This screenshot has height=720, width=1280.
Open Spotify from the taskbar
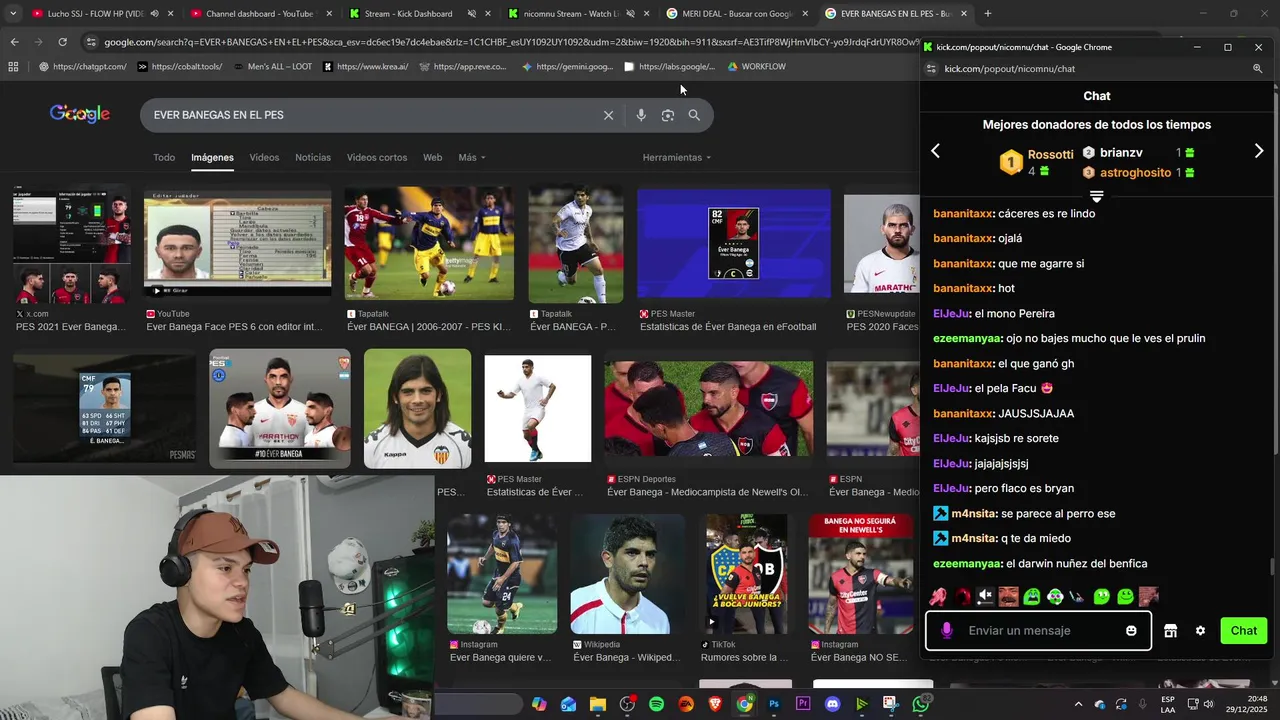(x=656, y=704)
